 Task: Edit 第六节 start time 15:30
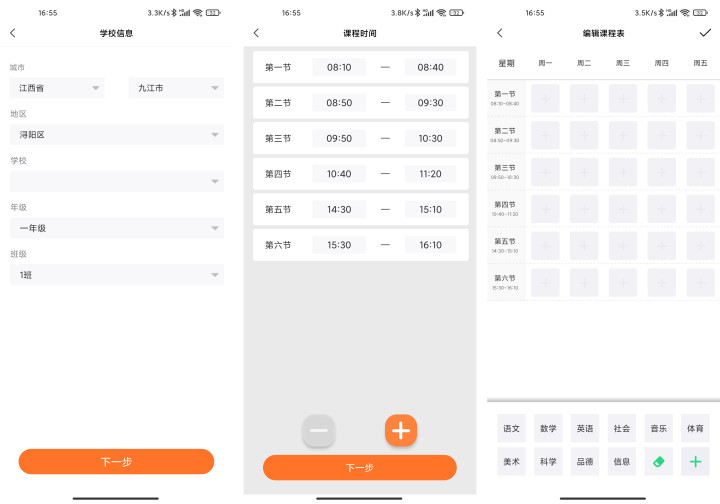pyautogui.click(x=339, y=245)
